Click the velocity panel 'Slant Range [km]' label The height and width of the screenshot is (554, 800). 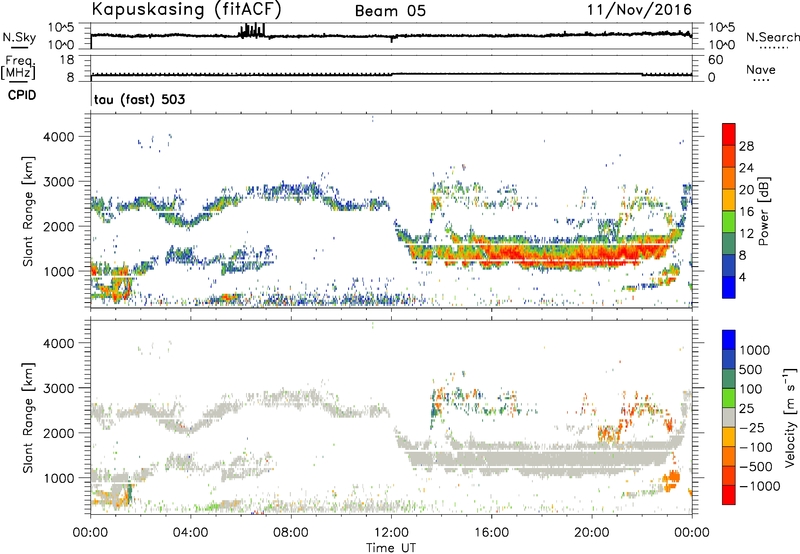point(28,417)
